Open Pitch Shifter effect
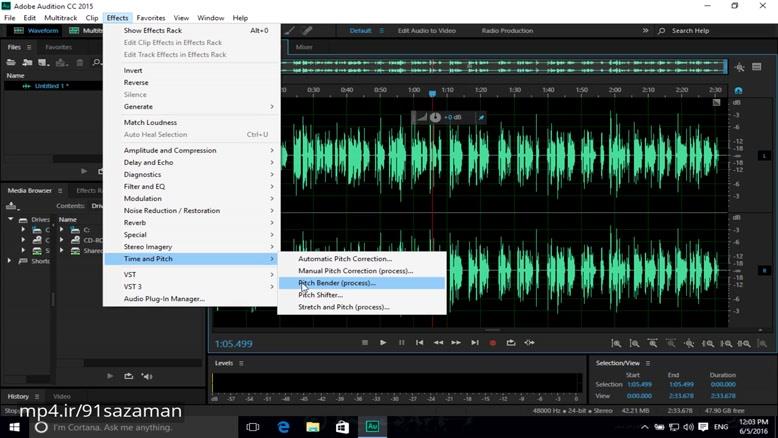Screen dimensions: 778x438 (362, 295)
